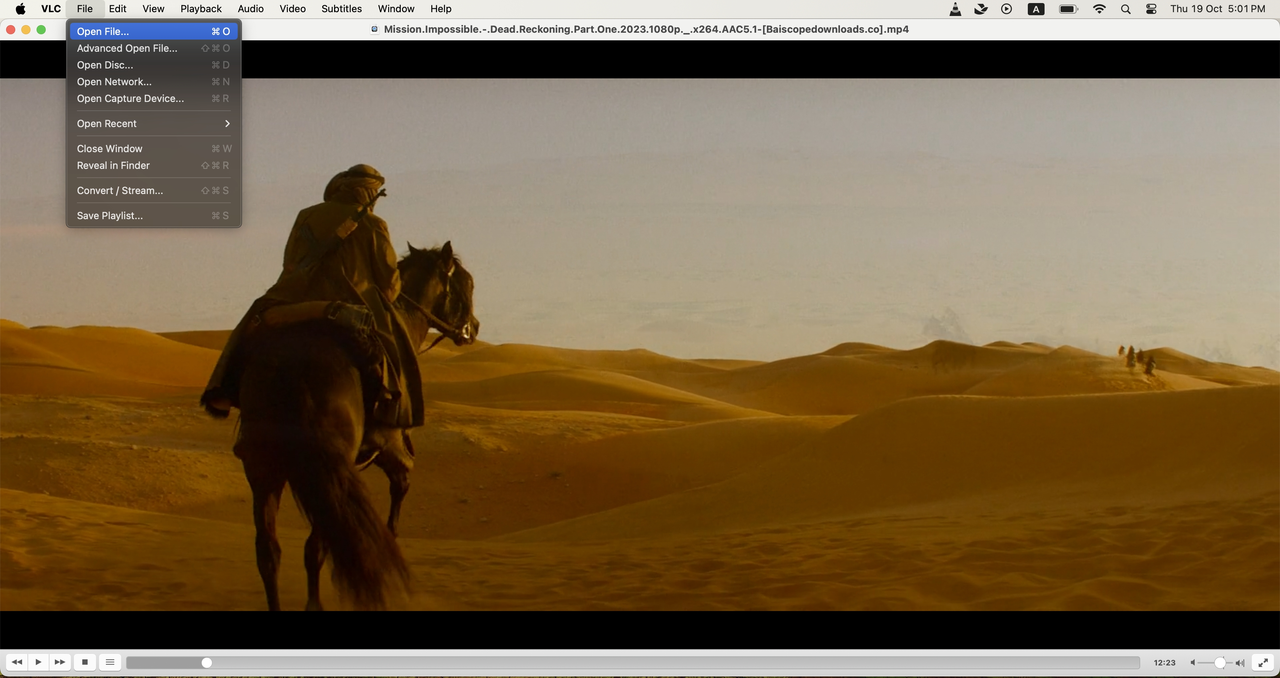Viewport: 1280px width, 678px height.
Task: Open the Subtitles menu
Action: [342, 9]
